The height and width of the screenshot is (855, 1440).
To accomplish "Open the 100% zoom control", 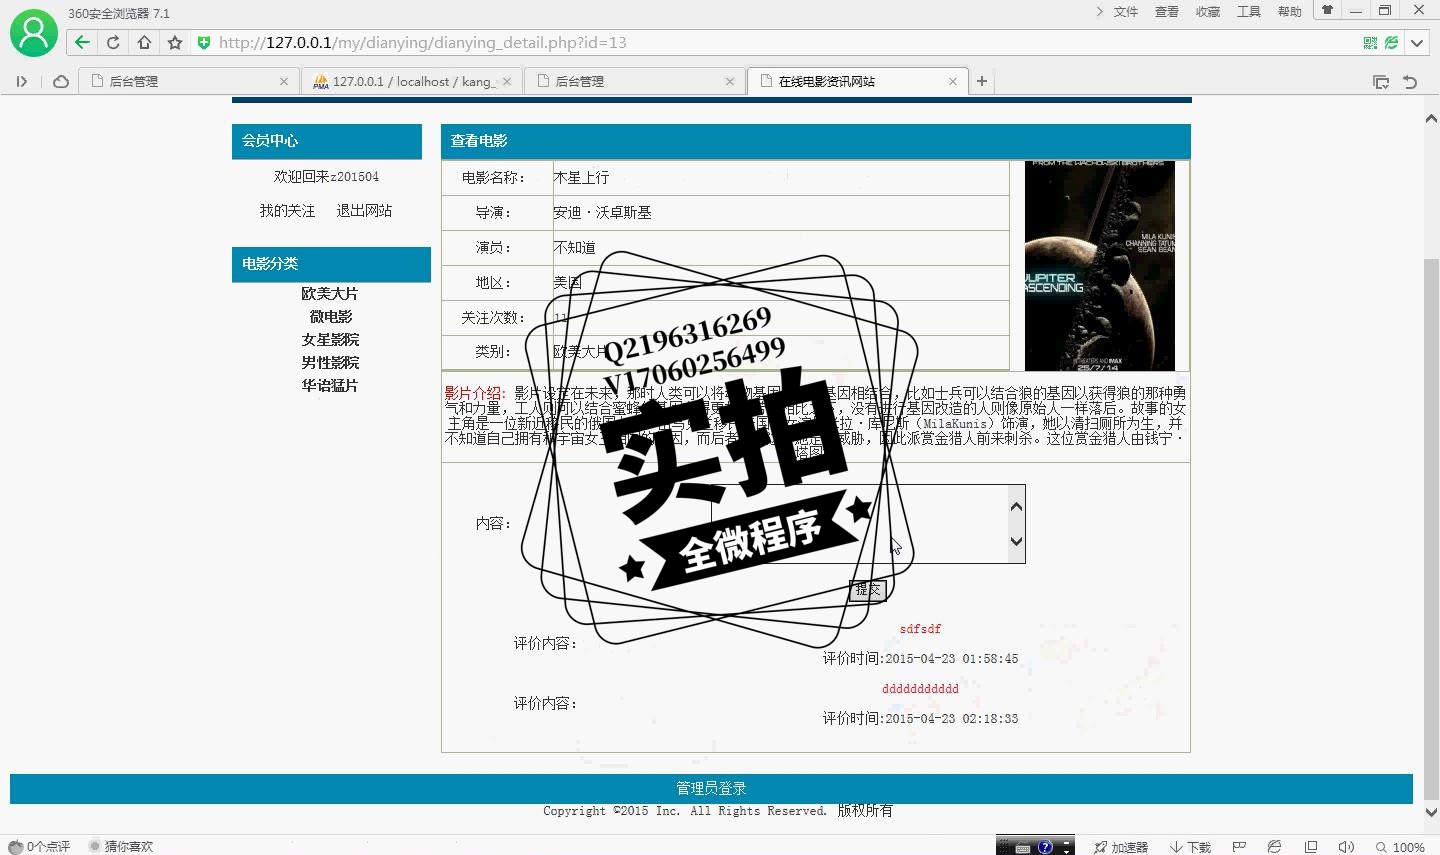I will [x=1400, y=847].
